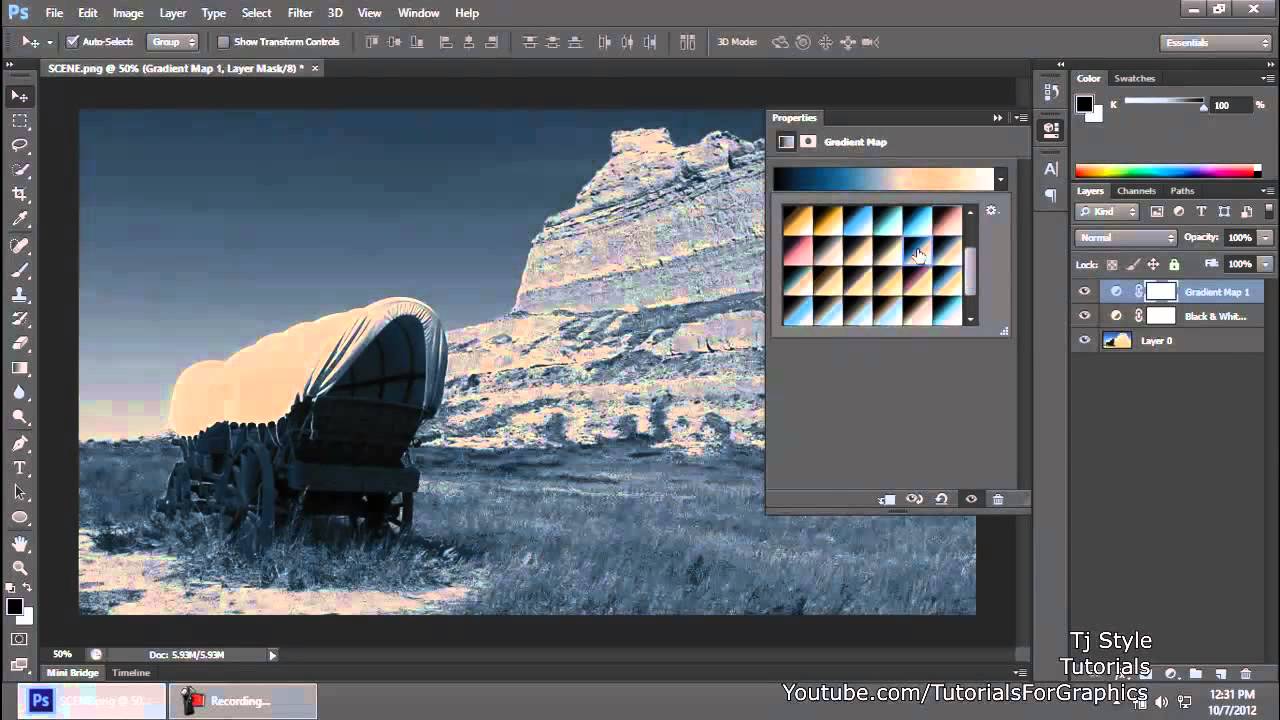Click the Properties delete adjustment trash icon
Viewport: 1280px width, 720px height.
pyautogui.click(x=998, y=499)
